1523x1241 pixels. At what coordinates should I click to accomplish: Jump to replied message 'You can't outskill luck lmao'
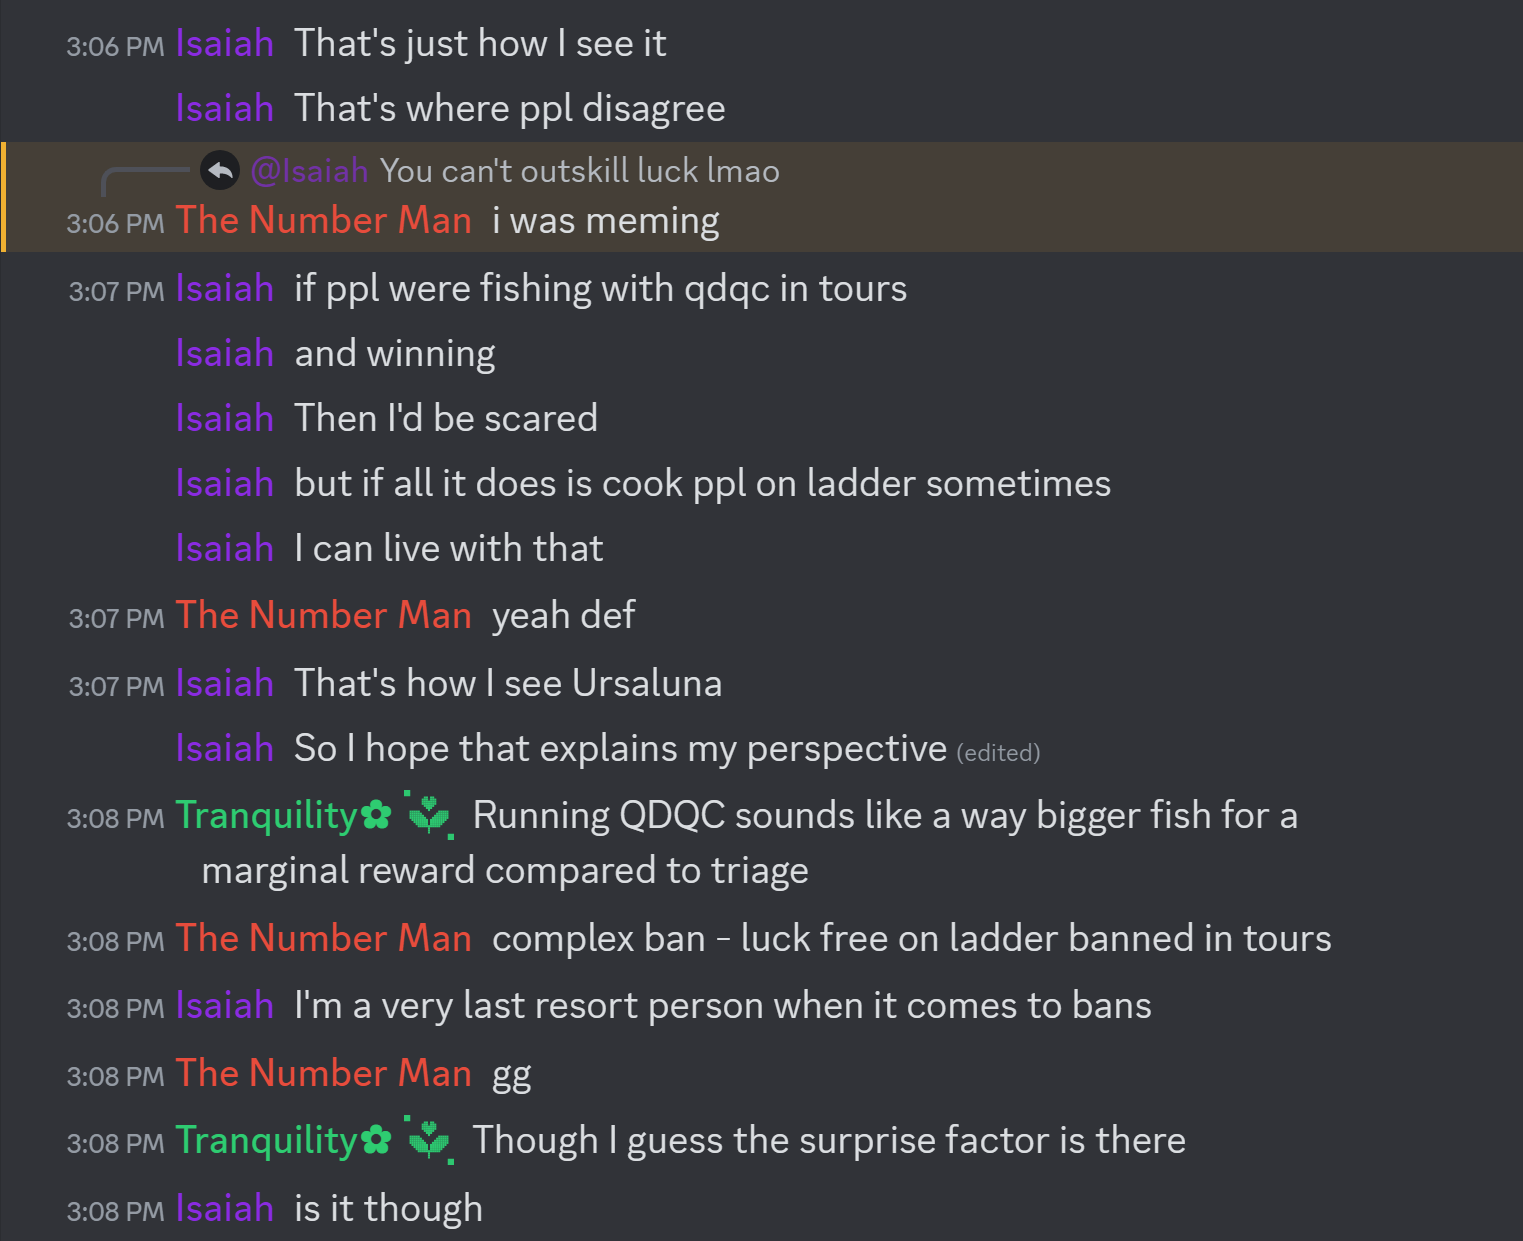point(579,171)
